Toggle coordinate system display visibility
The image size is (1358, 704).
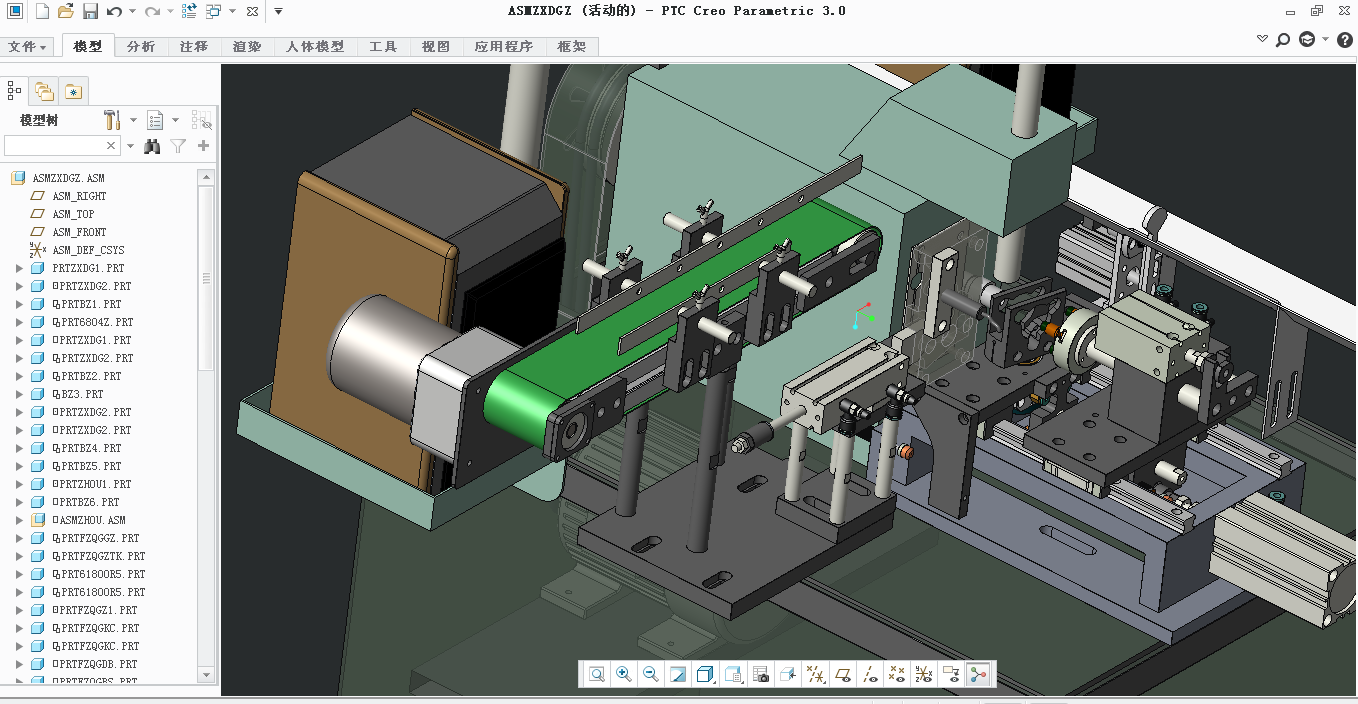[x=924, y=674]
